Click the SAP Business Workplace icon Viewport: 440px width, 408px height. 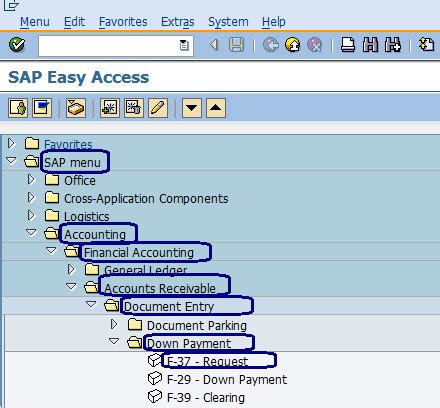(76, 108)
